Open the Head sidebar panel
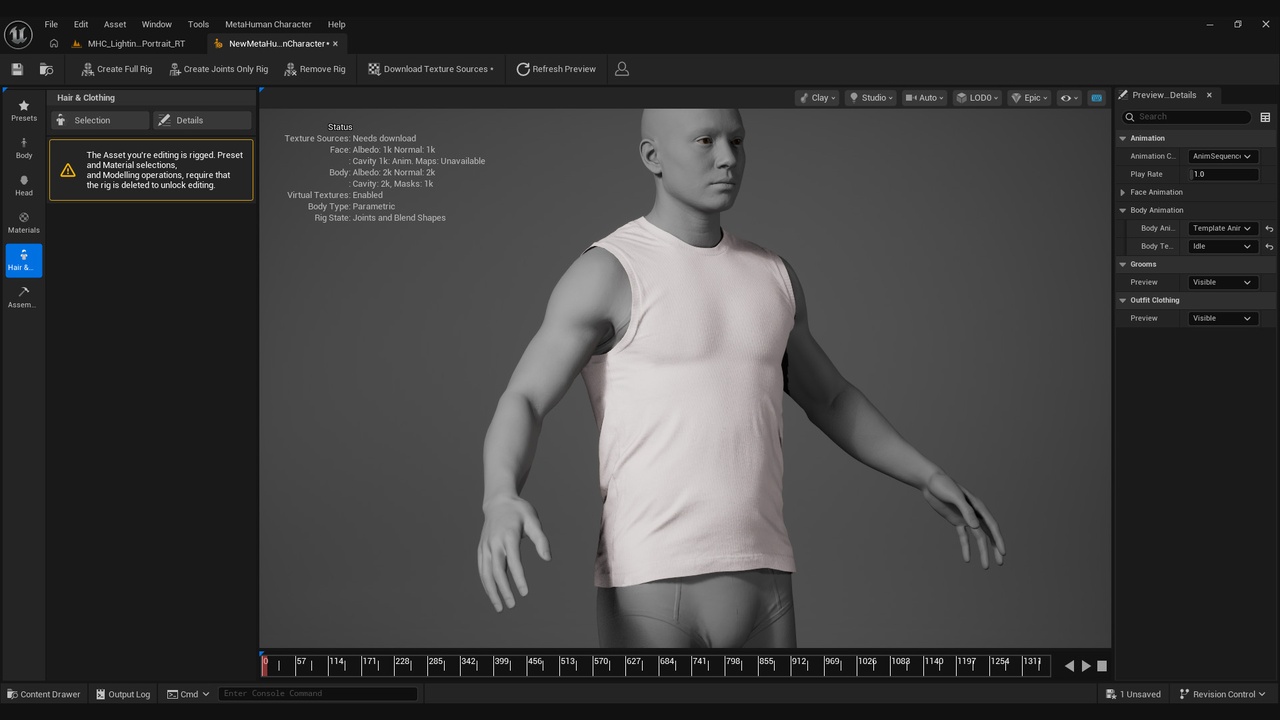This screenshot has width=1280, height=720. click(24, 186)
